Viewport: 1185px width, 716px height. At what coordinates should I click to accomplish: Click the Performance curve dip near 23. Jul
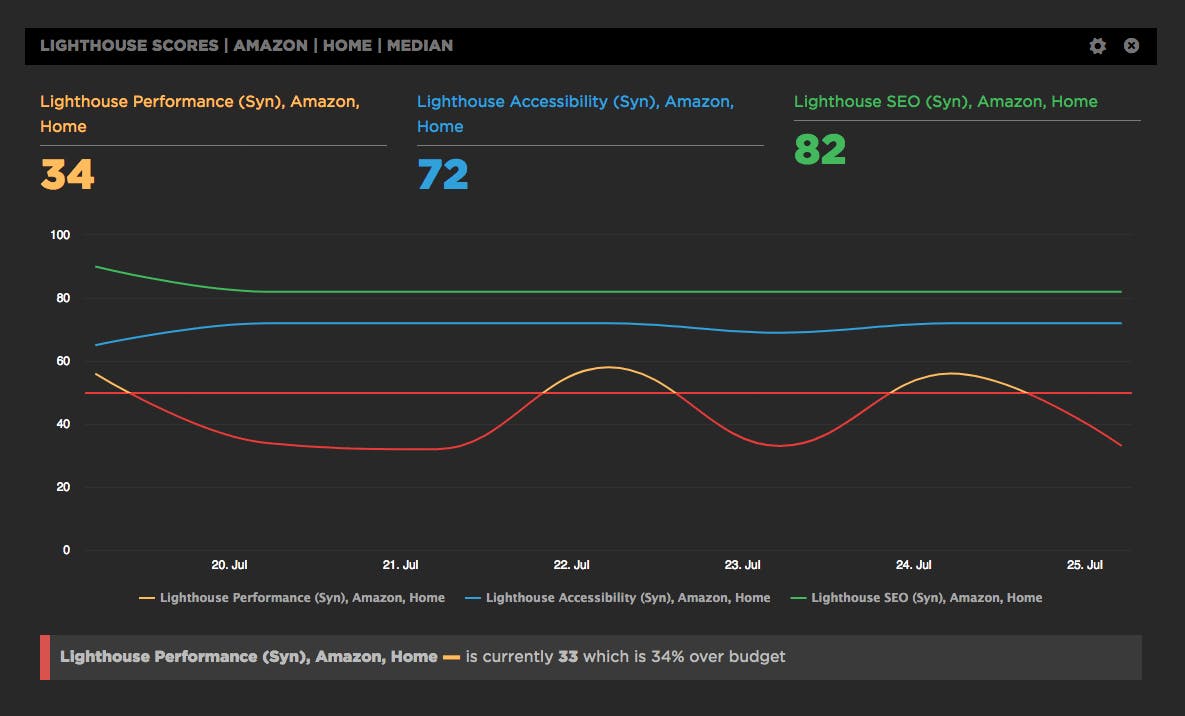click(780, 445)
